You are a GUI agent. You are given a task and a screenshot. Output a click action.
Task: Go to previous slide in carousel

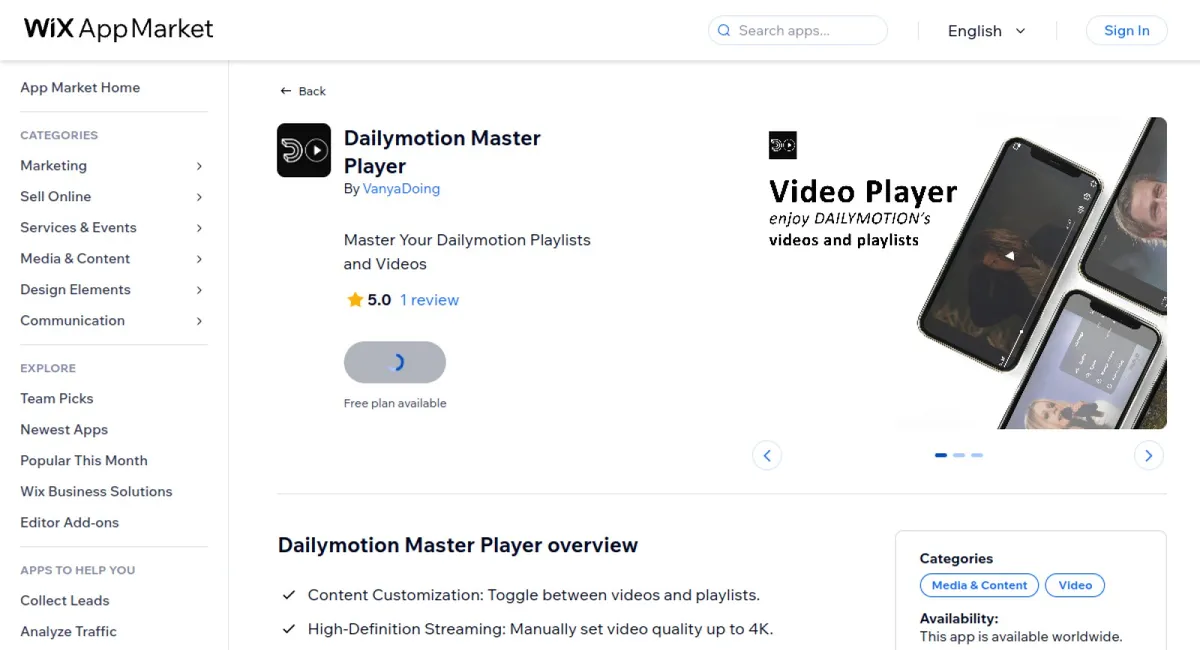point(767,456)
